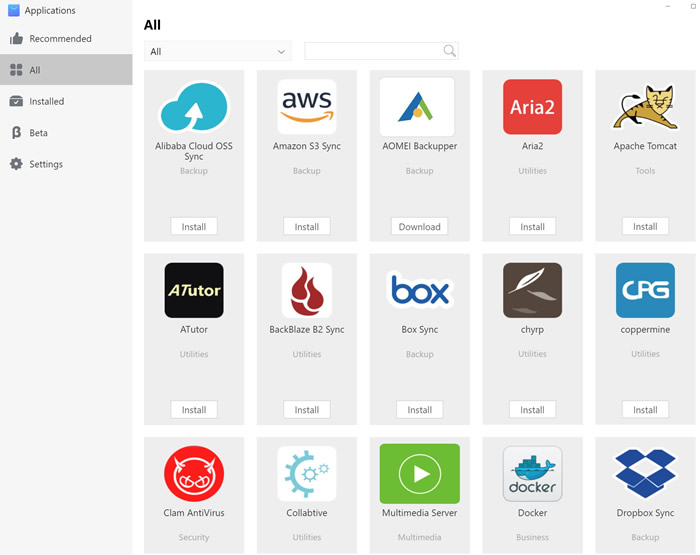Select the BackBlaze B2 Sync flame icon
The height and width of the screenshot is (555, 700).
tap(307, 290)
